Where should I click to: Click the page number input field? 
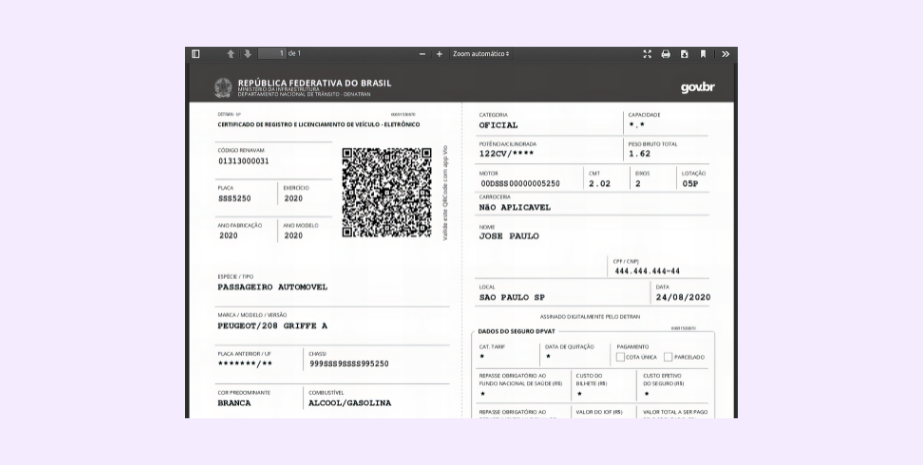point(273,54)
